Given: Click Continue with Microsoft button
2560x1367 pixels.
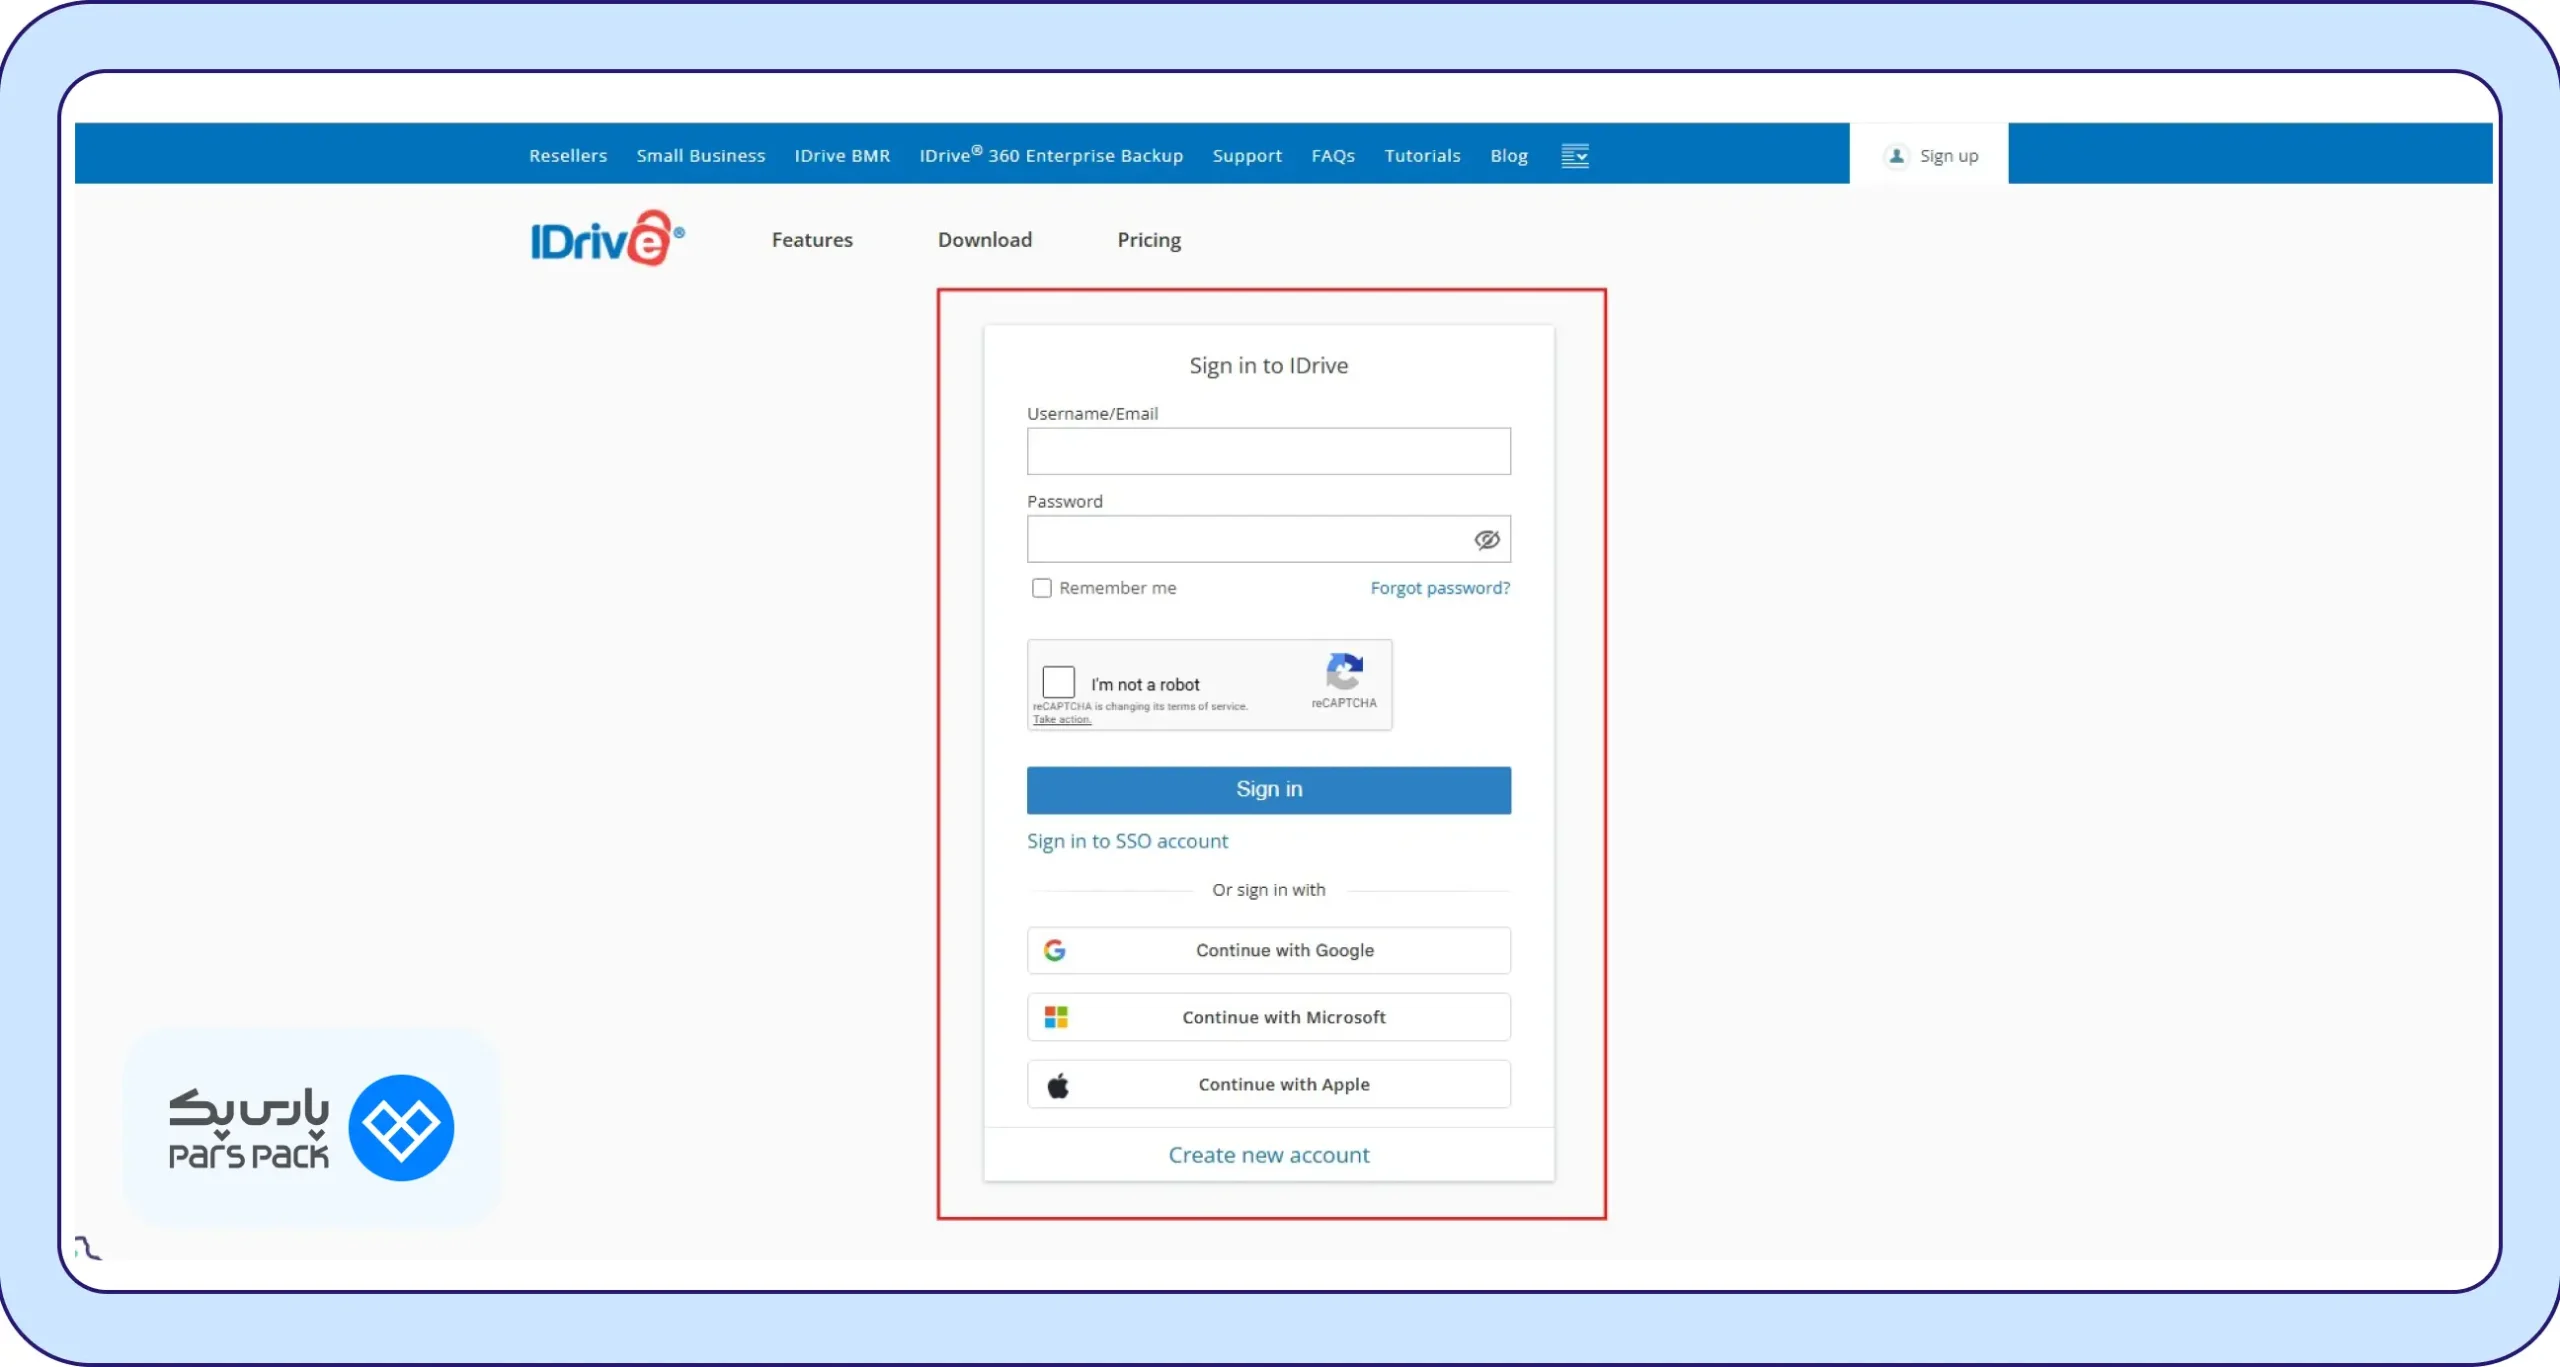Looking at the screenshot, I should (1269, 1017).
